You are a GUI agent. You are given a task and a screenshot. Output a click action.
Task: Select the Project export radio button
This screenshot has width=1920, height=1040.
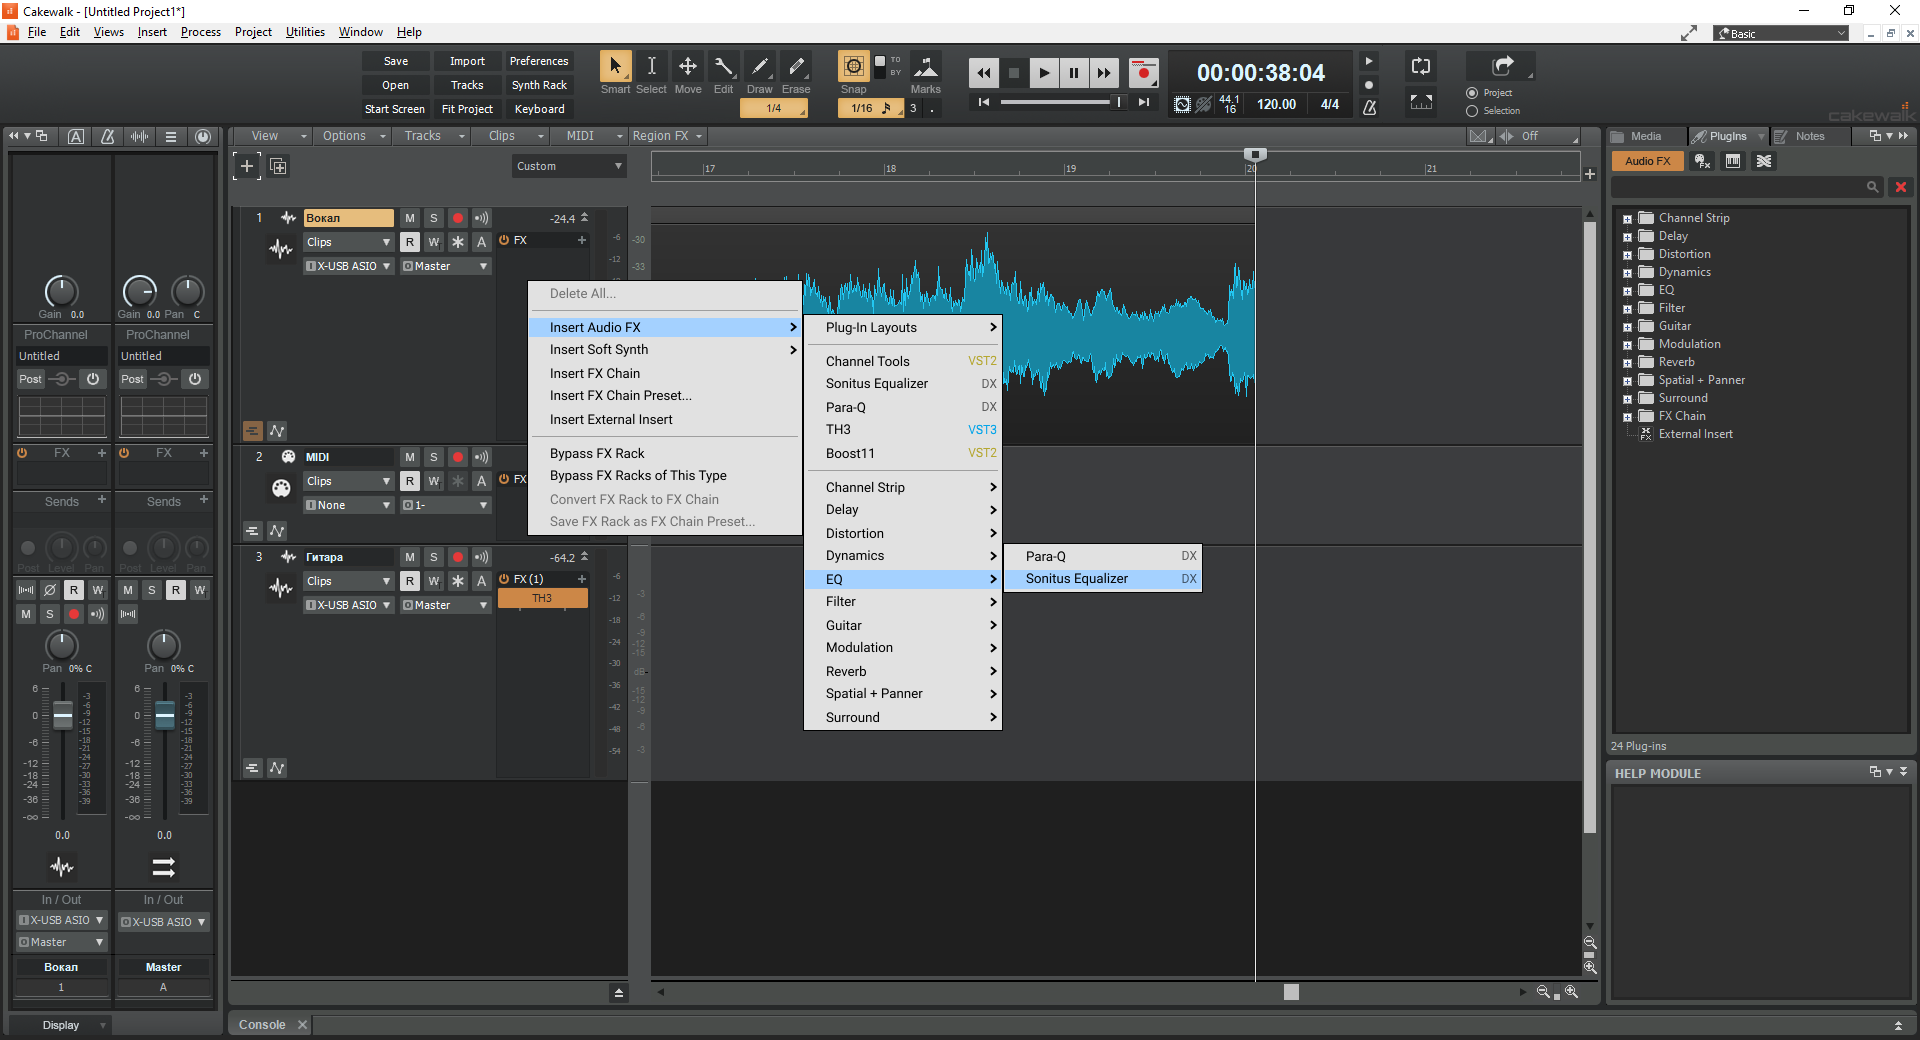1472,93
